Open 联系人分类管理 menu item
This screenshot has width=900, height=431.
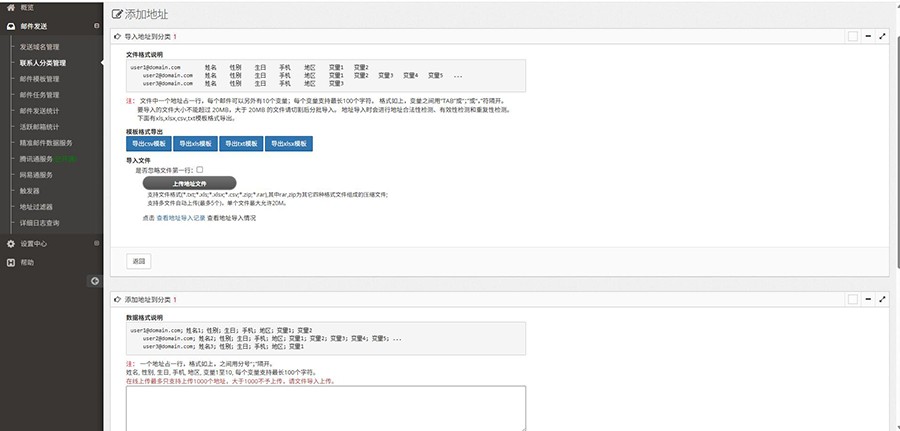[42, 63]
